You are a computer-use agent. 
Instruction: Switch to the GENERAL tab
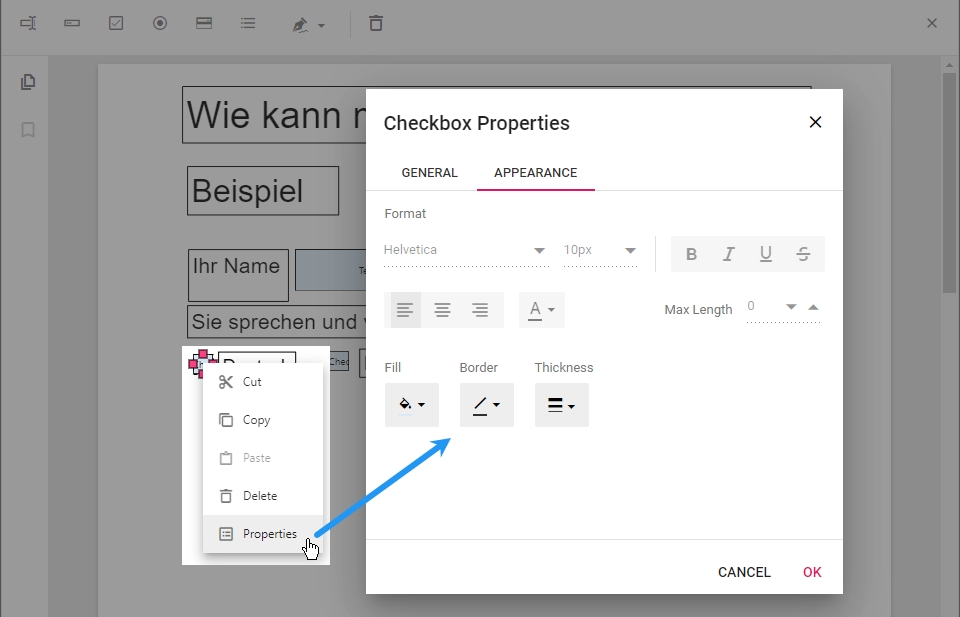[429, 172]
